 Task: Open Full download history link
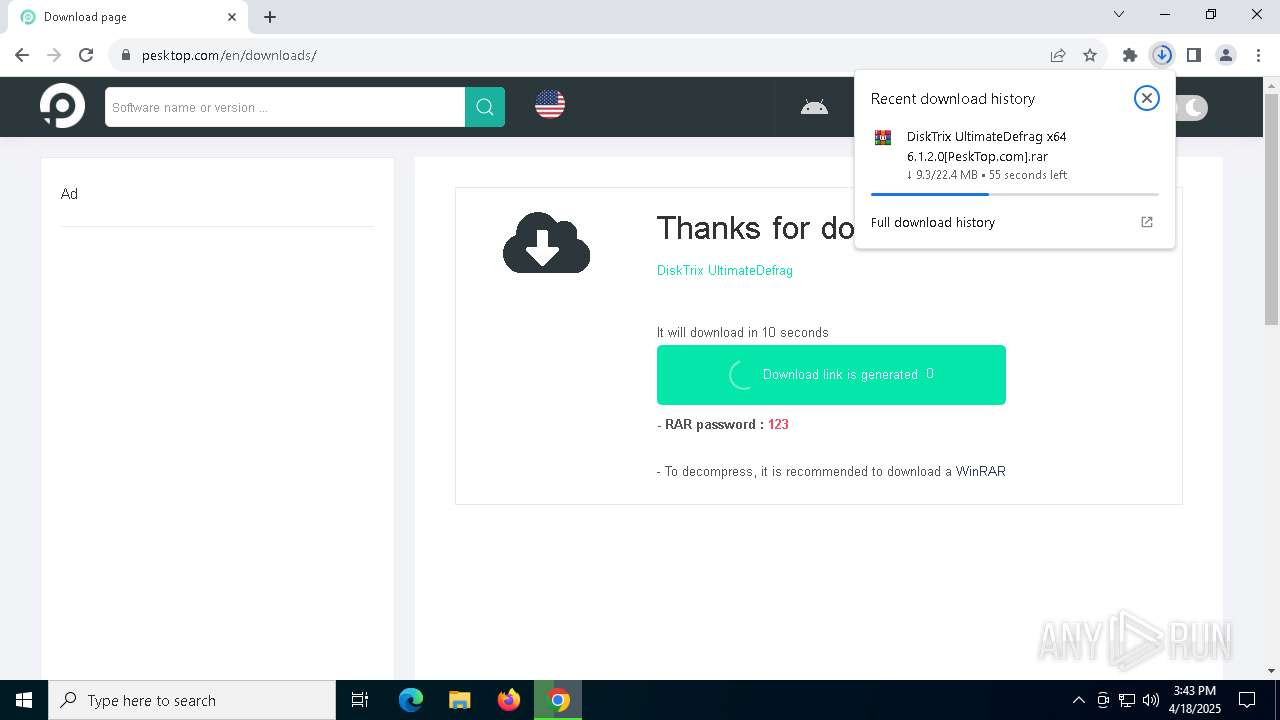pyautogui.click(x=933, y=222)
